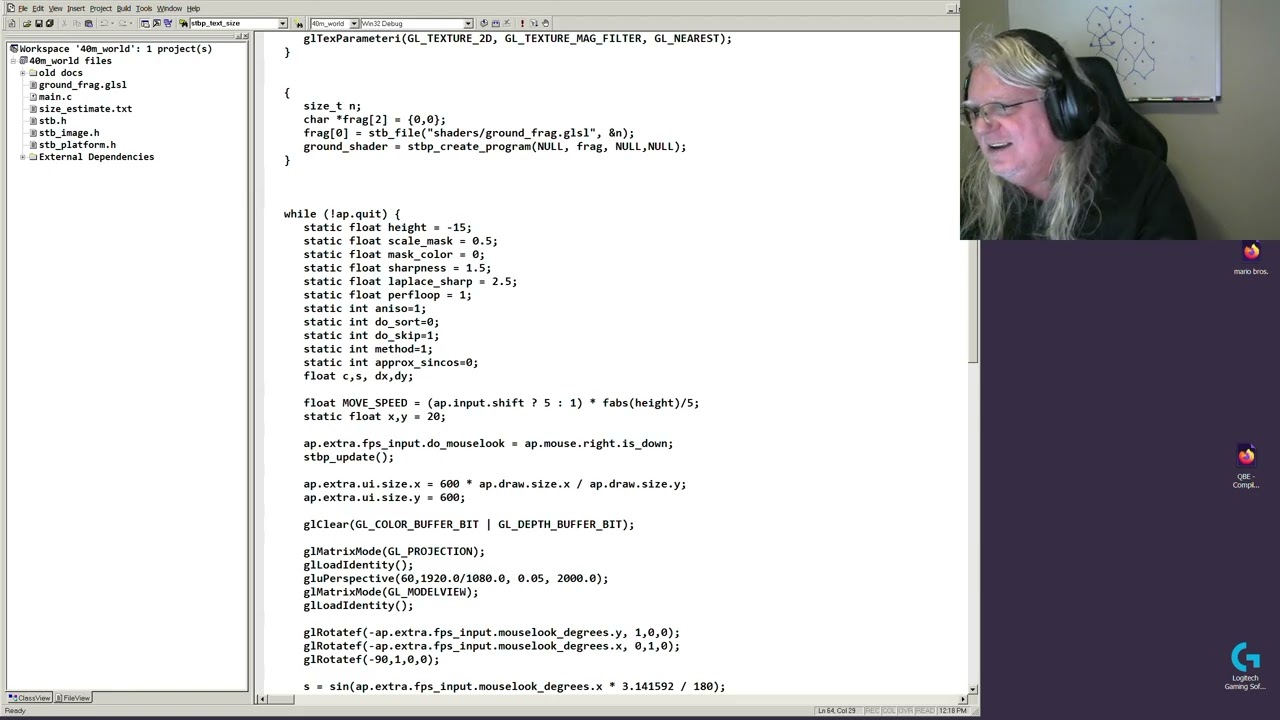Click the editor horizontal scrollbar left arrow
1280x720 pixels.
(x=260, y=699)
